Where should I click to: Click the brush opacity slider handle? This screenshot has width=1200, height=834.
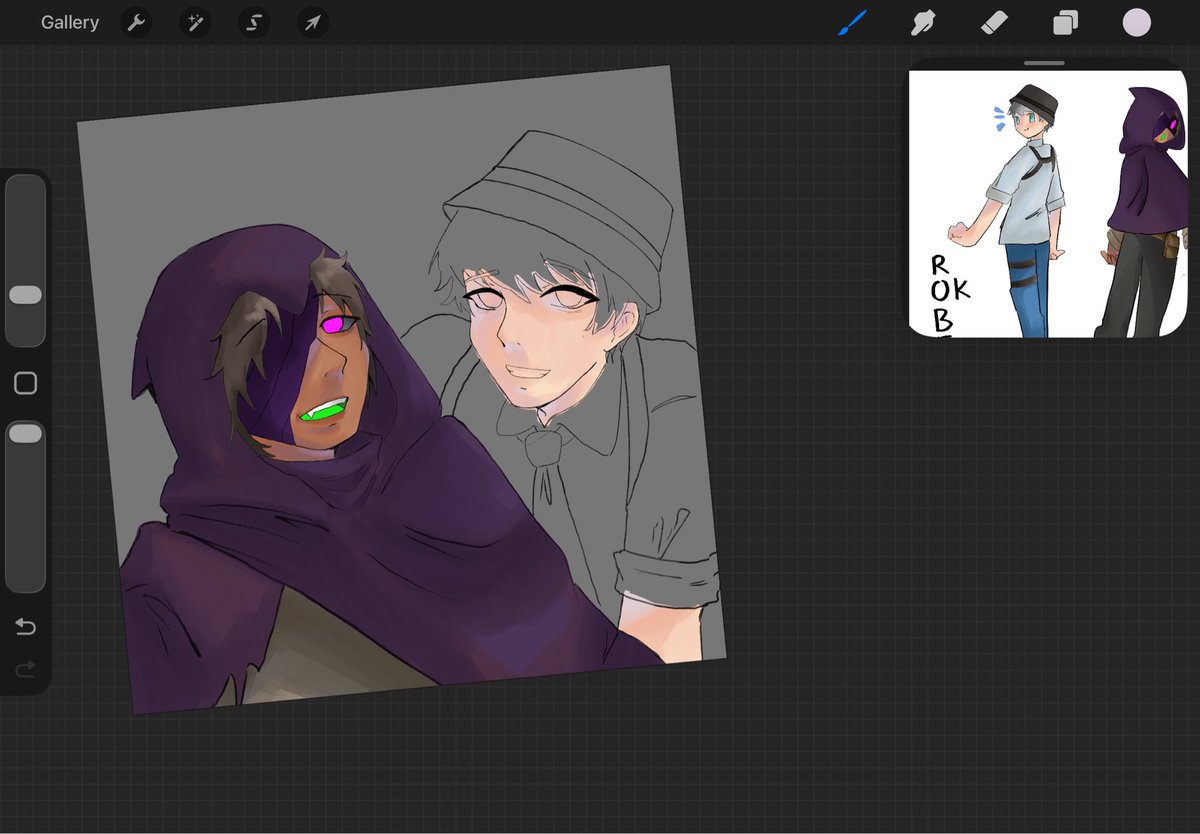point(25,432)
